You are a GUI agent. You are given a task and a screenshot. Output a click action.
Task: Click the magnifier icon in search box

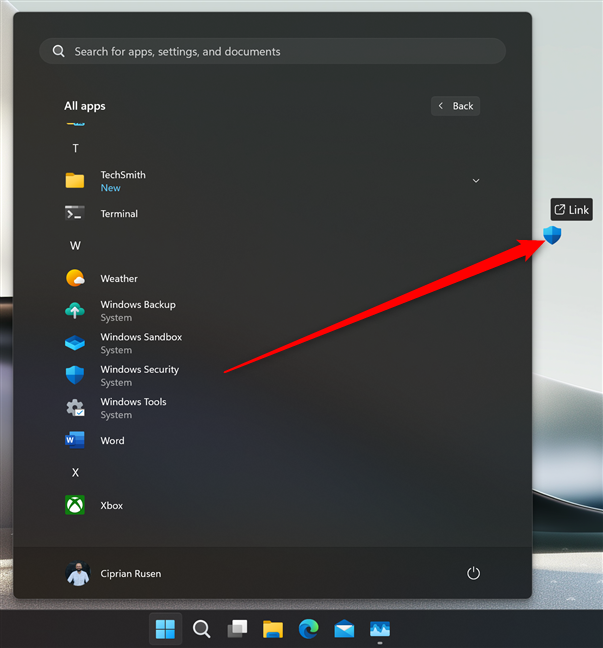(59, 51)
